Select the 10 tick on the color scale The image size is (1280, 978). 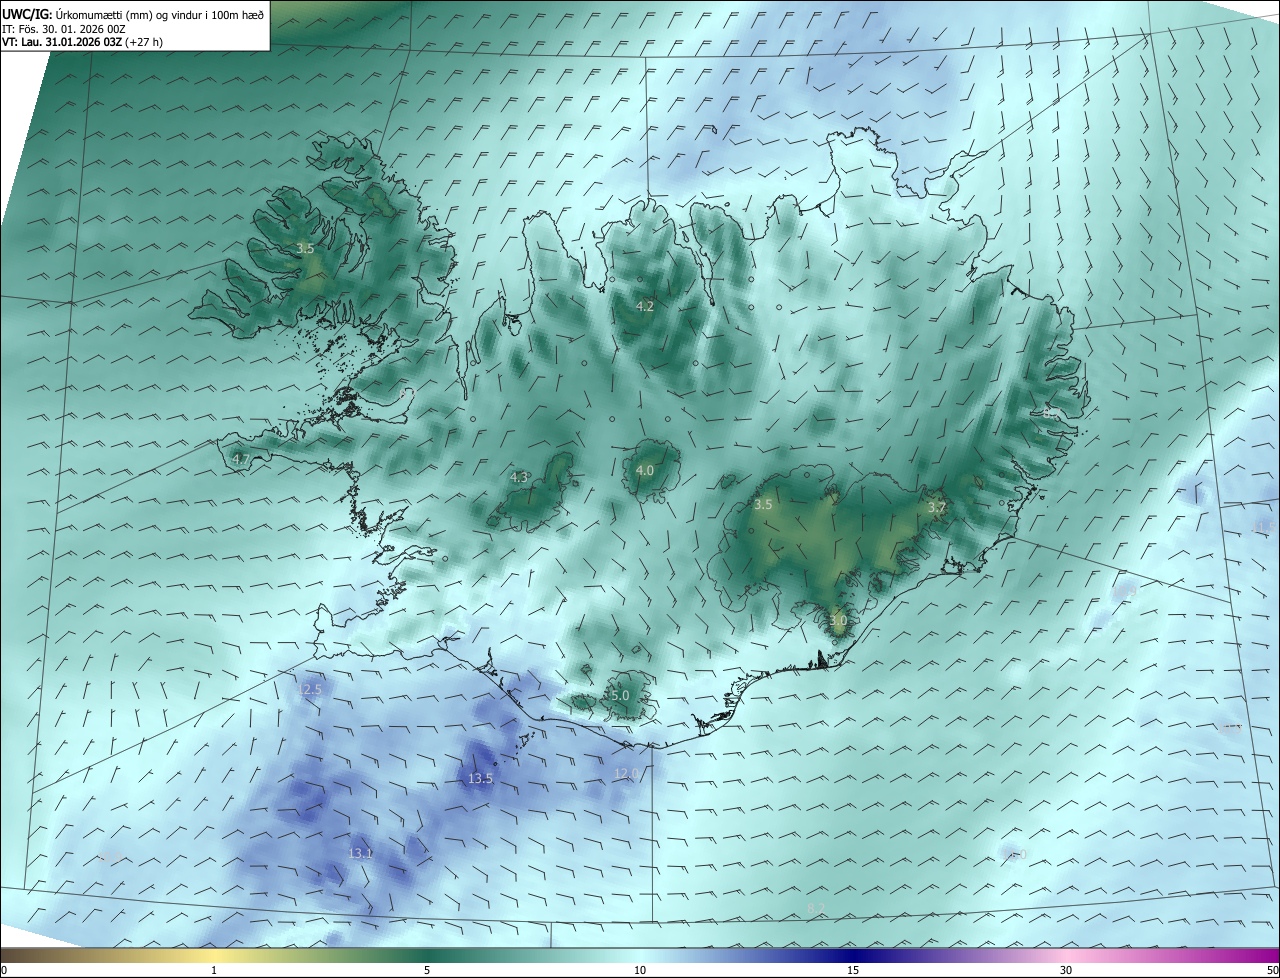(x=640, y=970)
